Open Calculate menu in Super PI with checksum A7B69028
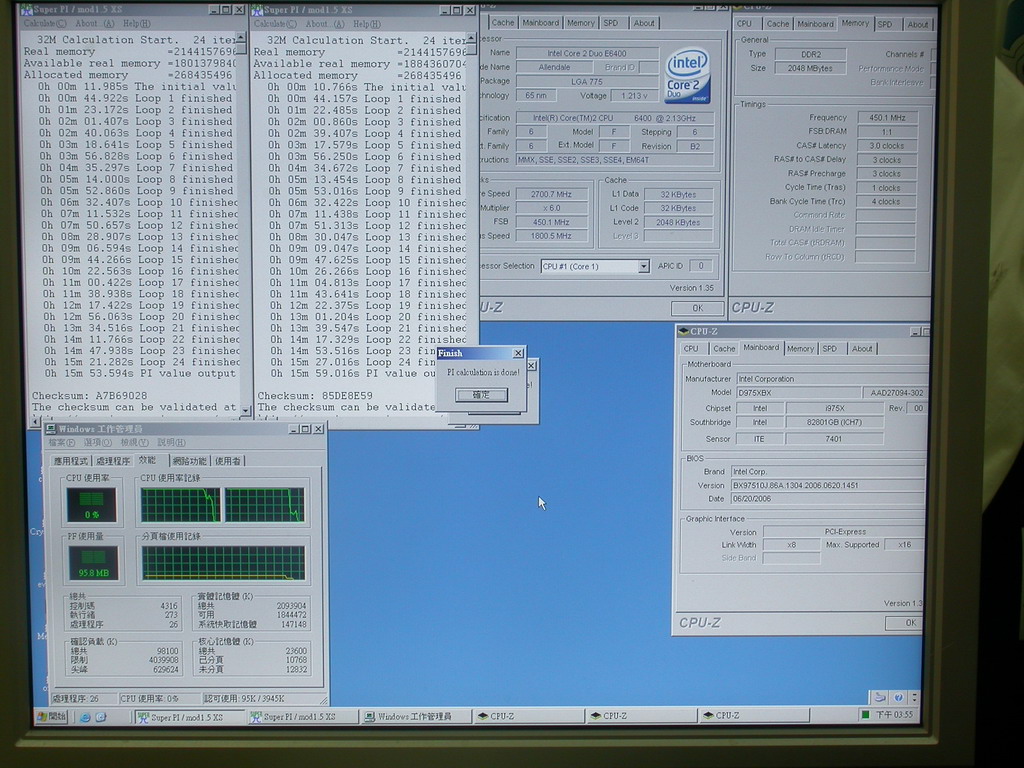The height and width of the screenshot is (768, 1024). click(44, 24)
